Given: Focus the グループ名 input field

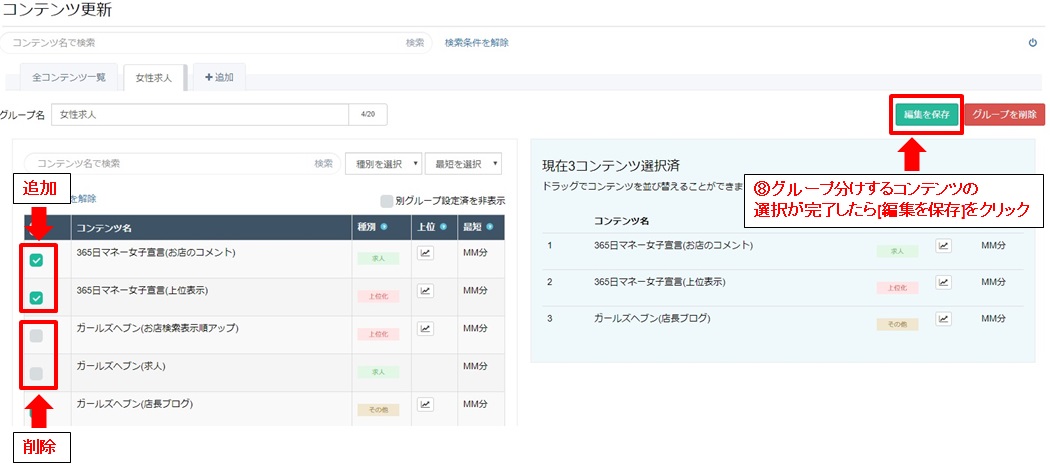Looking at the screenshot, I should click(x=200, y=115).
